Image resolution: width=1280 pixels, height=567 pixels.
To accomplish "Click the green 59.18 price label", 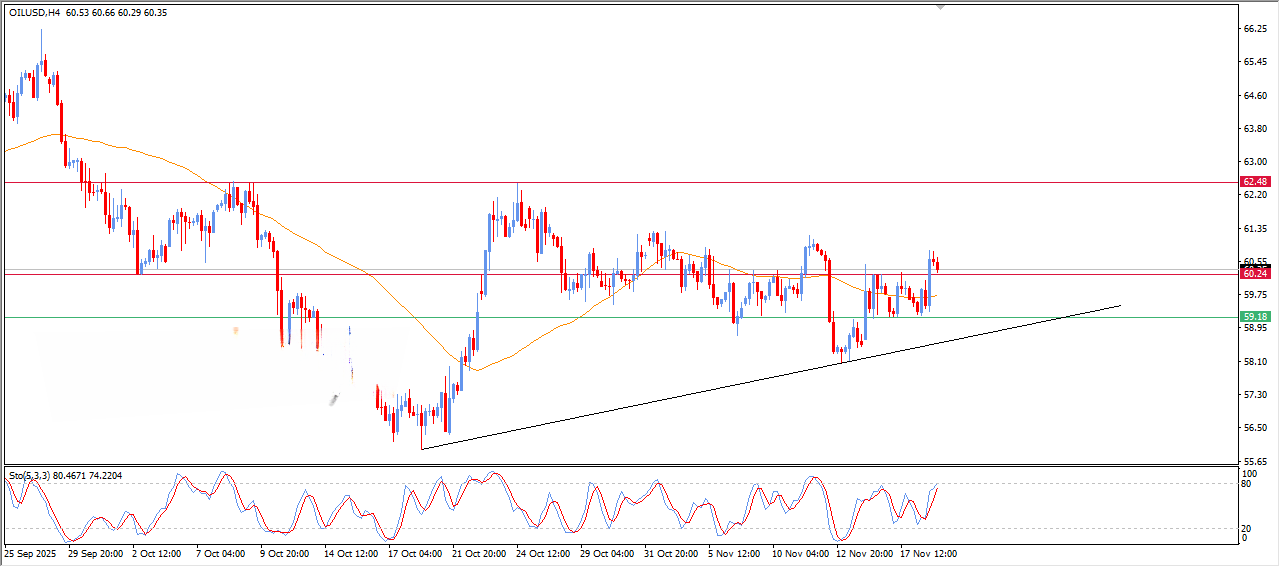I will 1255,317.
